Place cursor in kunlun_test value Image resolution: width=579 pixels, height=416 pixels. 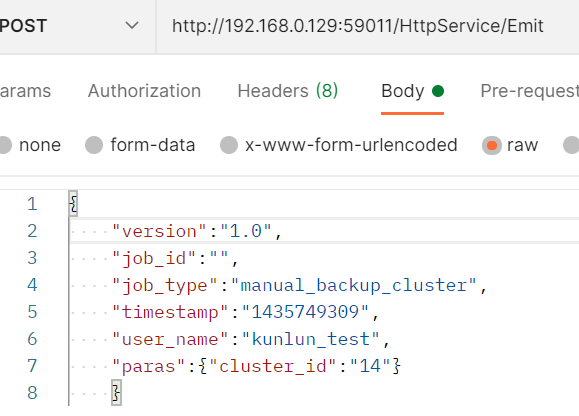click(310, 339)
